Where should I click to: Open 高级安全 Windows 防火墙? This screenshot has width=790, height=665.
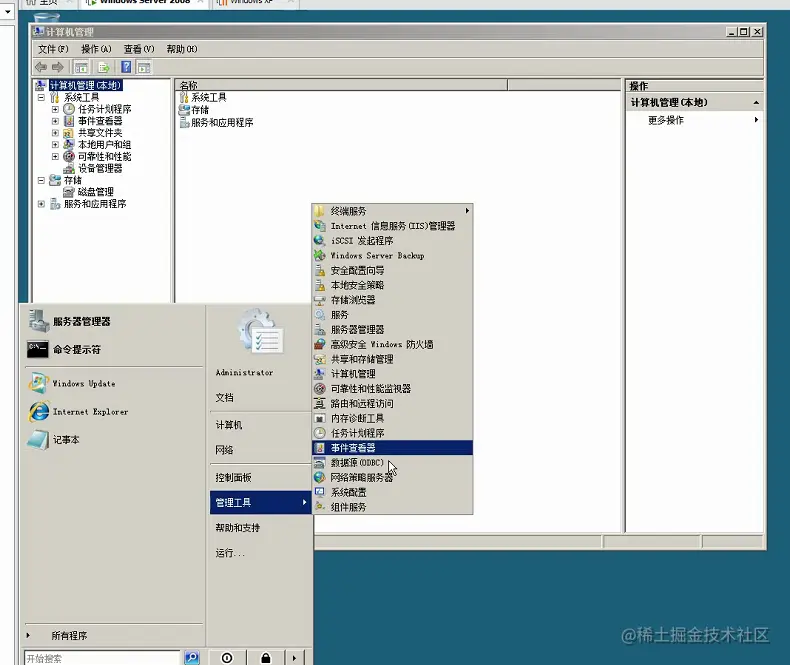(392, 345)
